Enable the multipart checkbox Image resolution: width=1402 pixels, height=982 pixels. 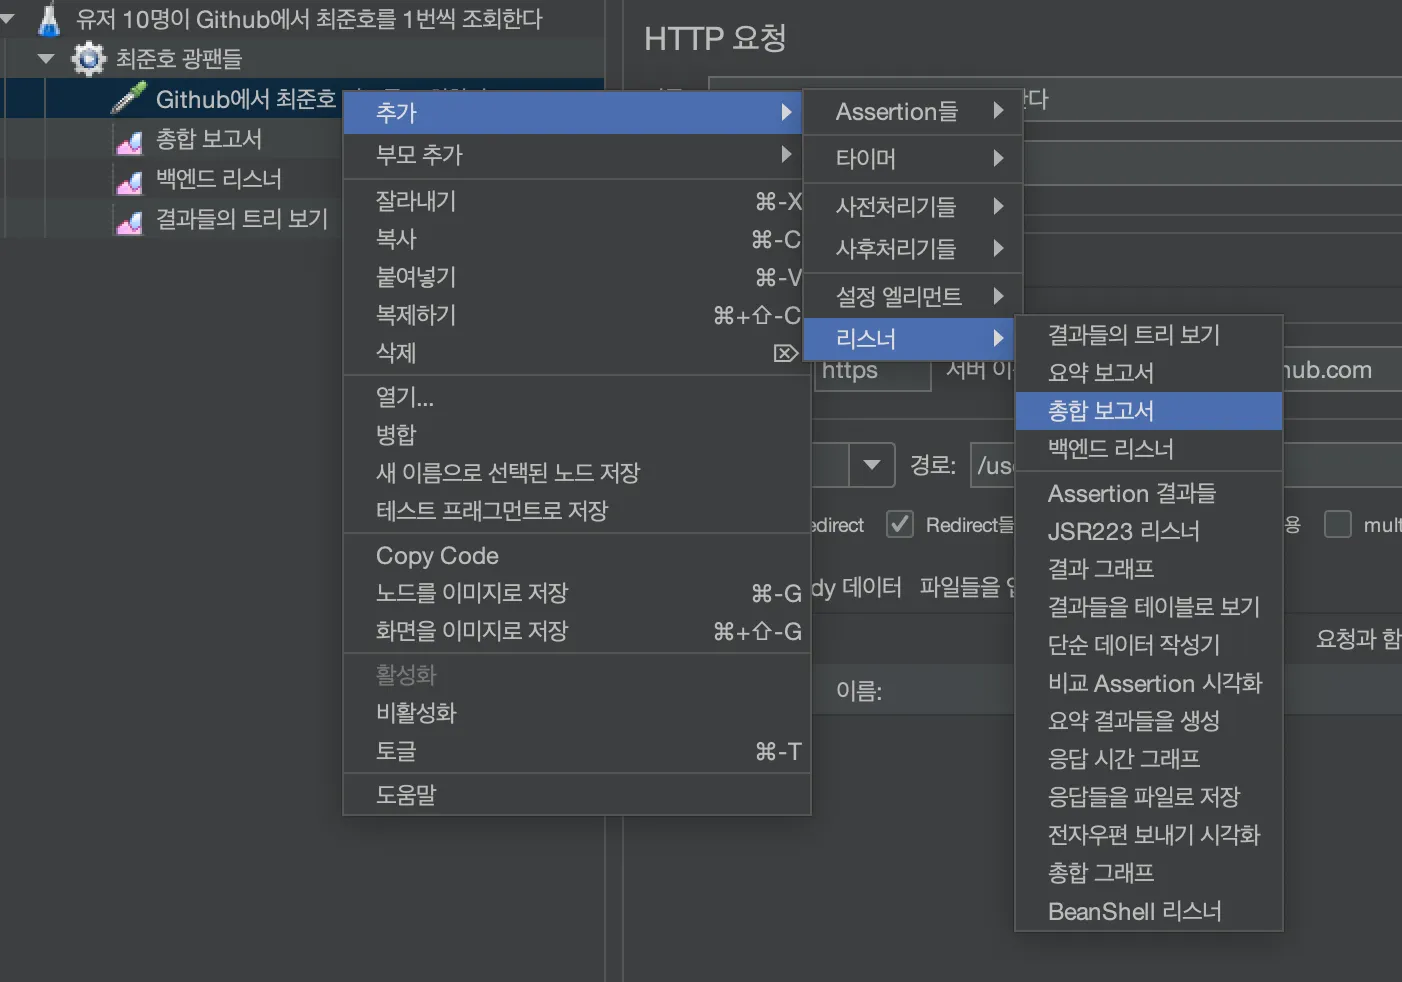pyautogui.click(x=1337, y=525)
